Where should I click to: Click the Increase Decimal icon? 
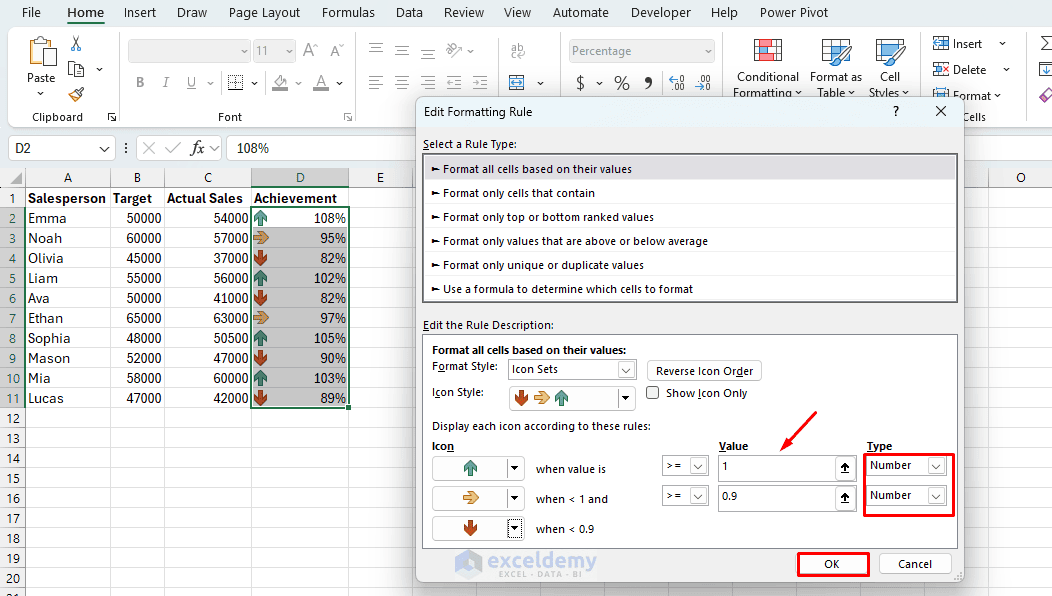[677, 83]
